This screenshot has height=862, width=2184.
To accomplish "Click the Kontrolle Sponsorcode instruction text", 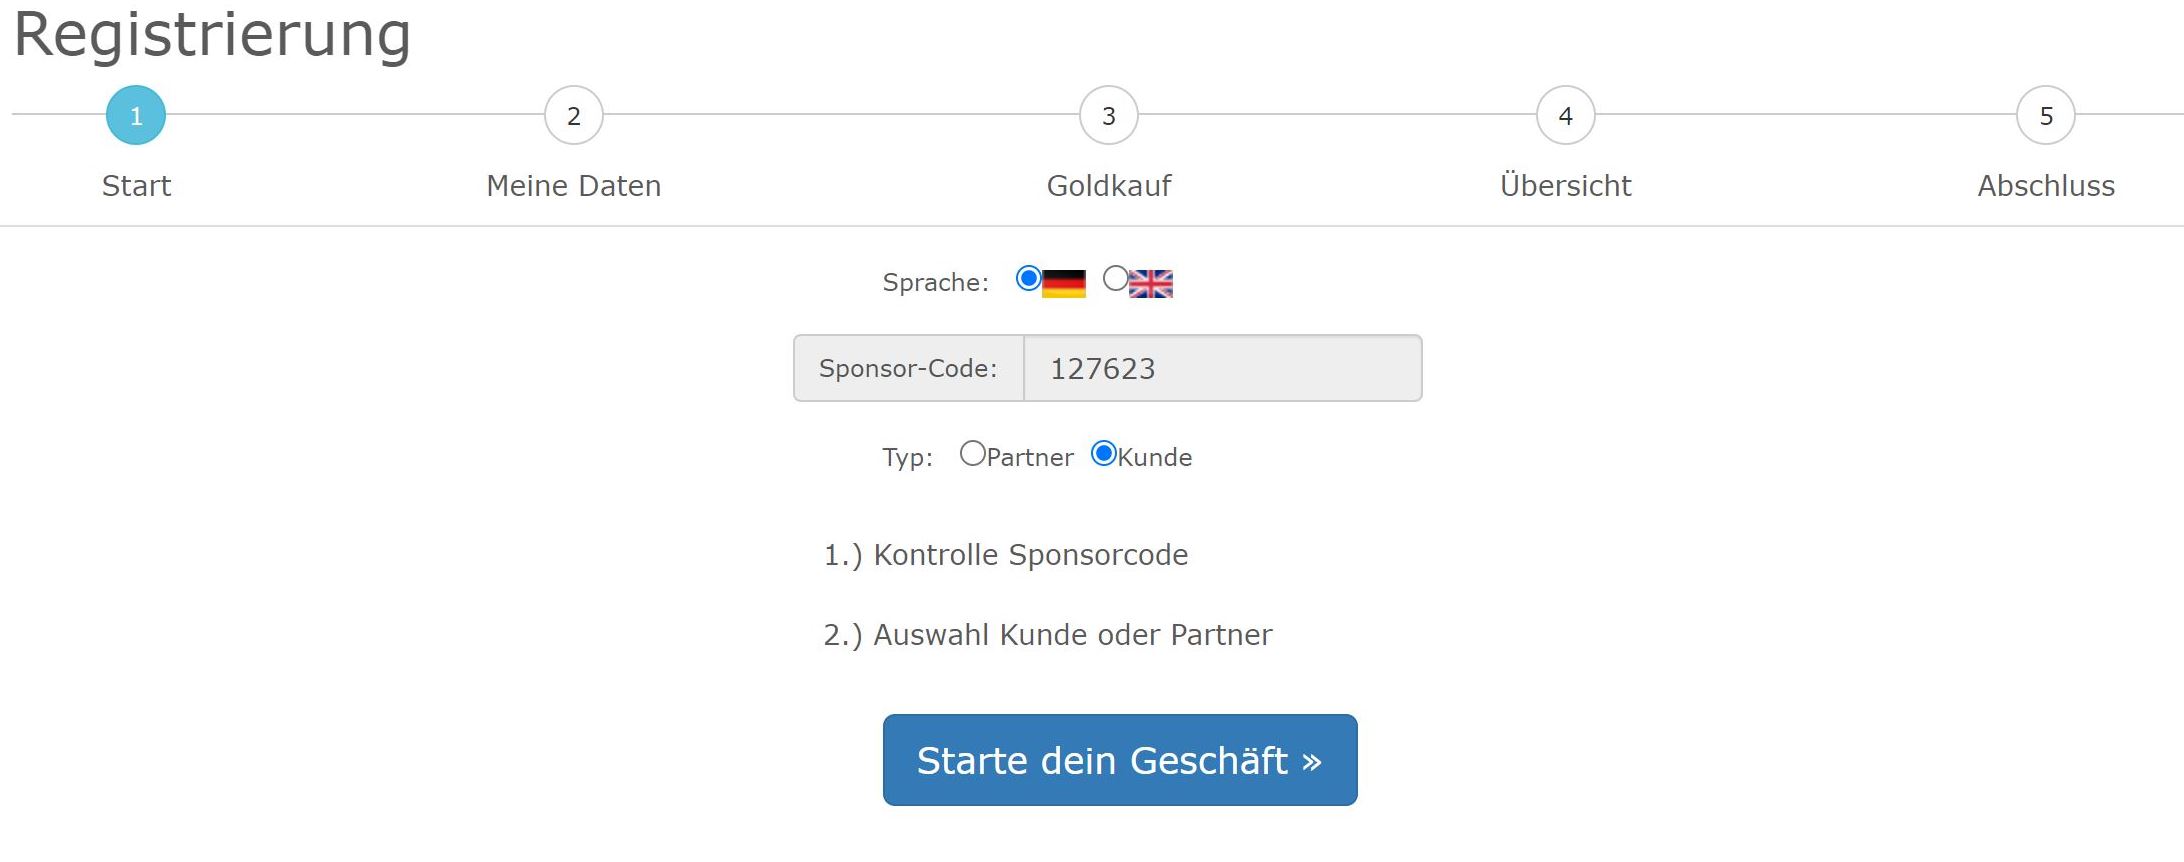I will coord(1006,555).
